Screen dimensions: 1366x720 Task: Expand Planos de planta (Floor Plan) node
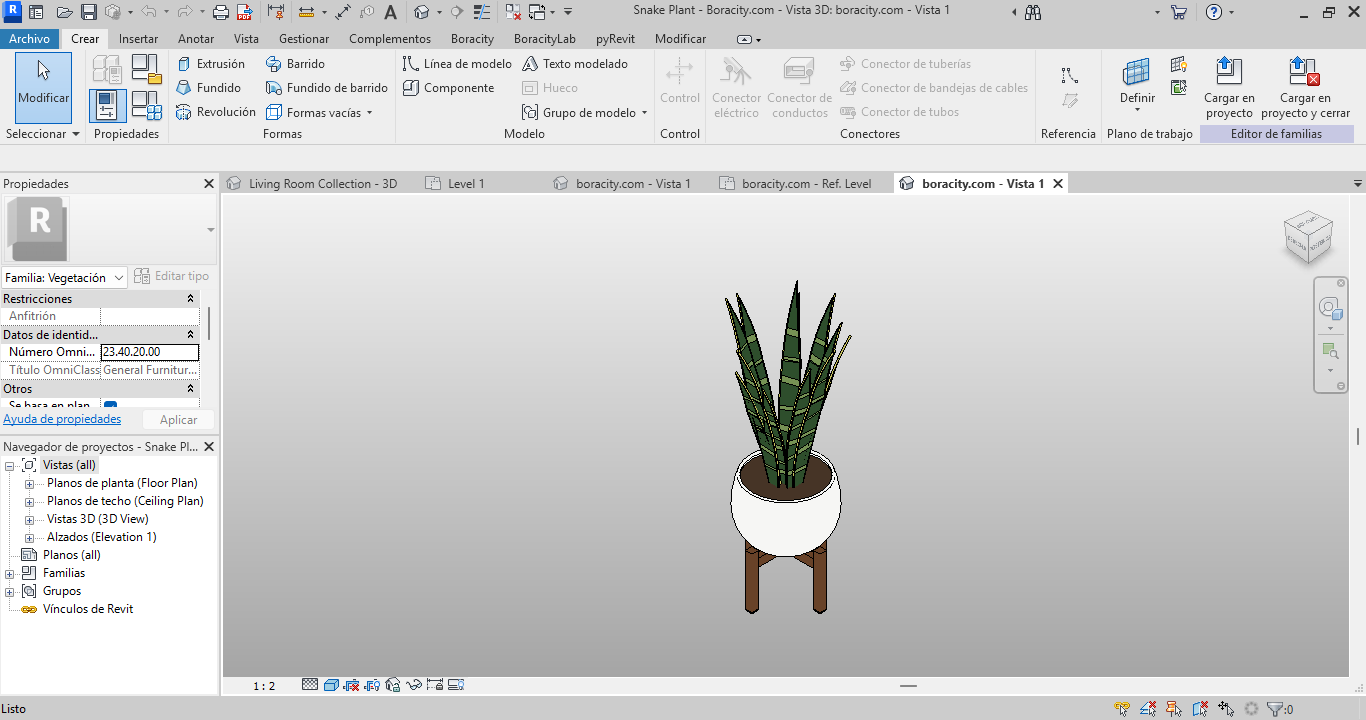click(x=30, y=484)
